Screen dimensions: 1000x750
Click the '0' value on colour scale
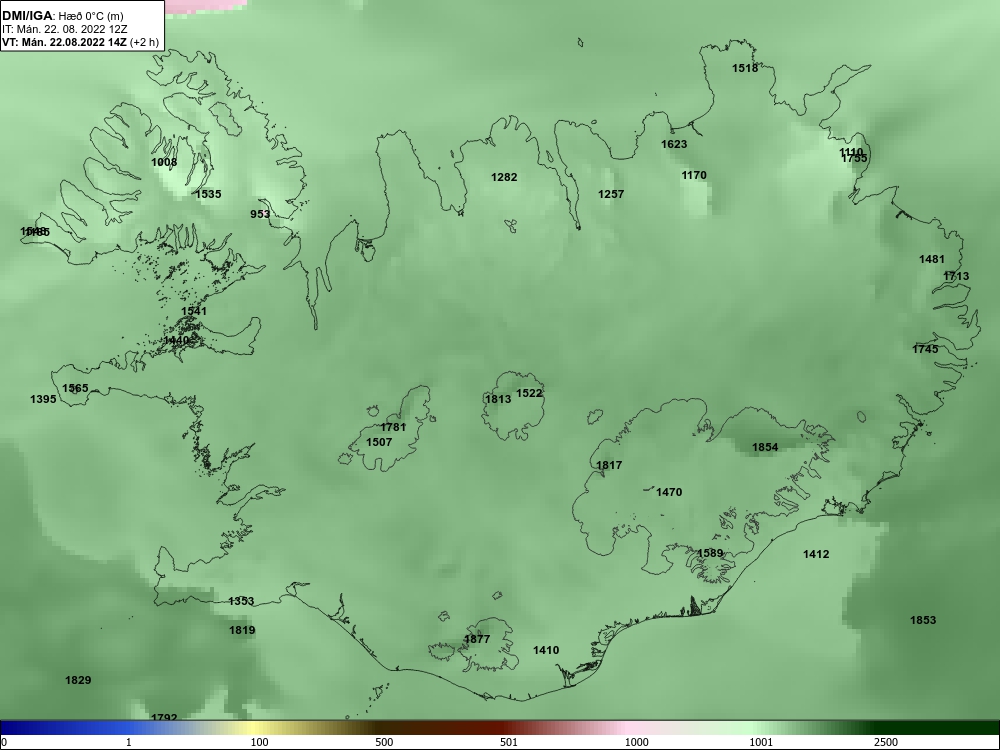pyautogui.click(x=3, y=742)
